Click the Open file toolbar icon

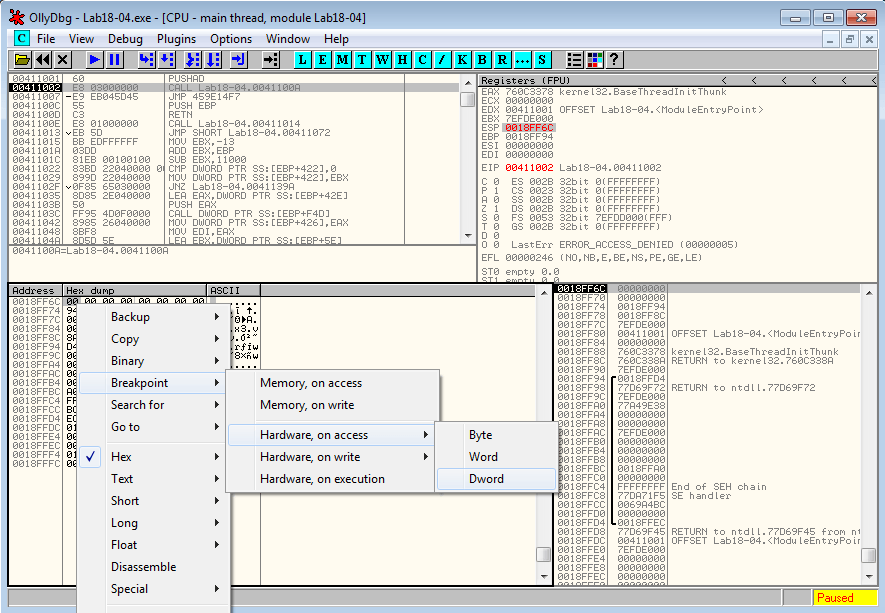click(x=22, y=60)
